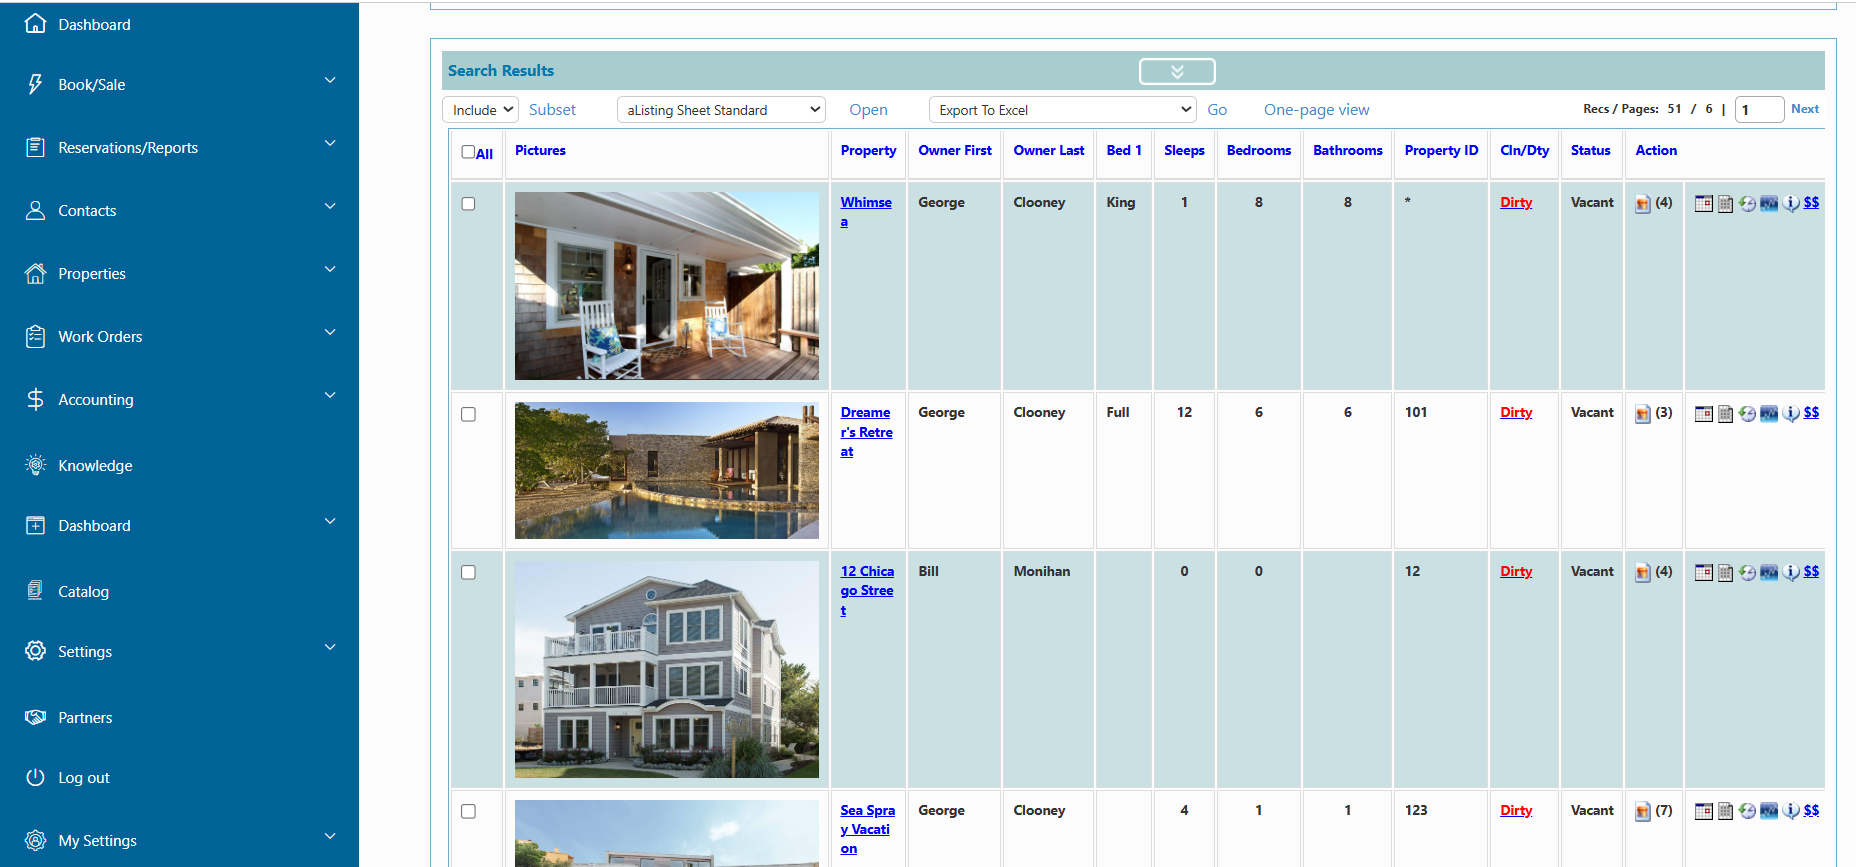This screenshot has width=1856, height=867.
Task: Open the blue chart icon for 12 Chicago Street
Action: pyautogui.click(x=1769, y=573)
